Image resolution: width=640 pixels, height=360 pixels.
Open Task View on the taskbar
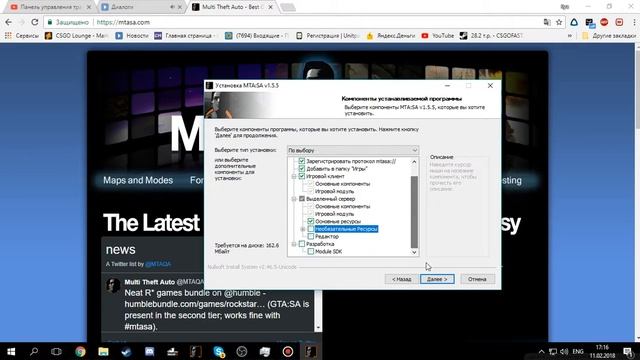[56, 351]
